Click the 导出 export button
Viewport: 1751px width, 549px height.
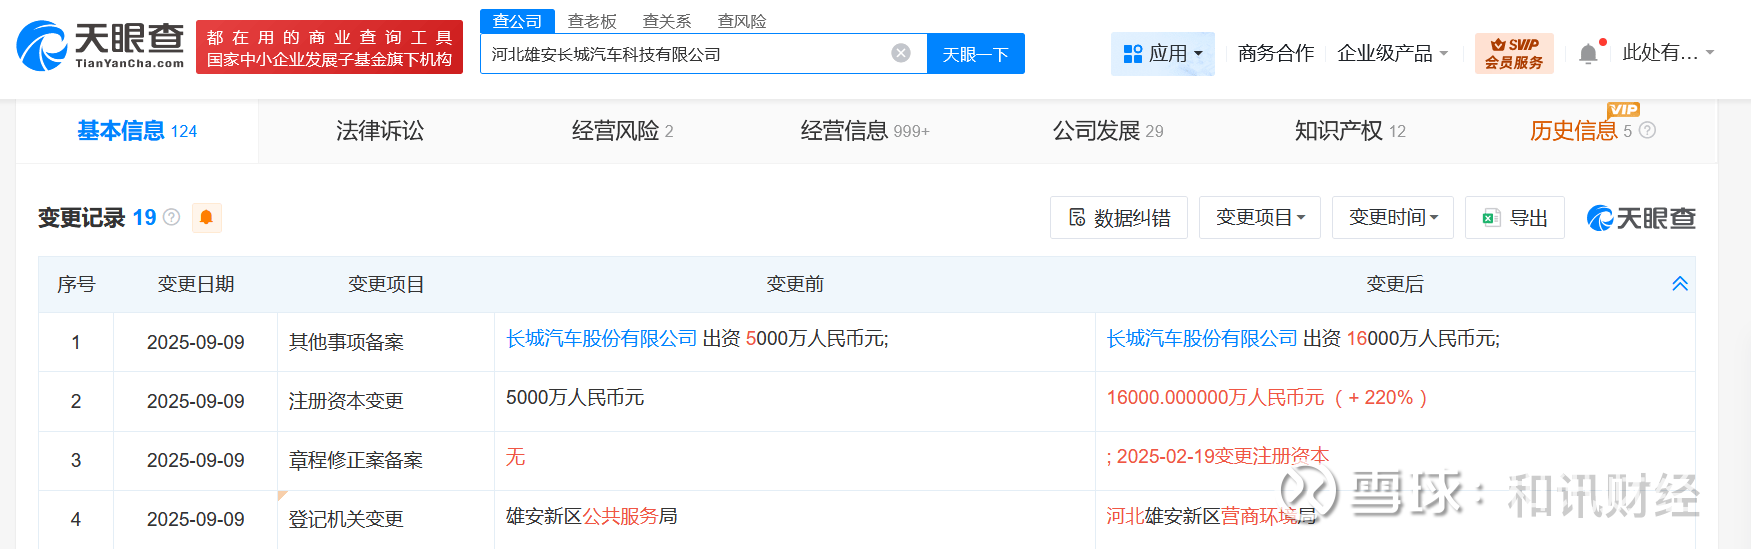tap(1515, 217)
